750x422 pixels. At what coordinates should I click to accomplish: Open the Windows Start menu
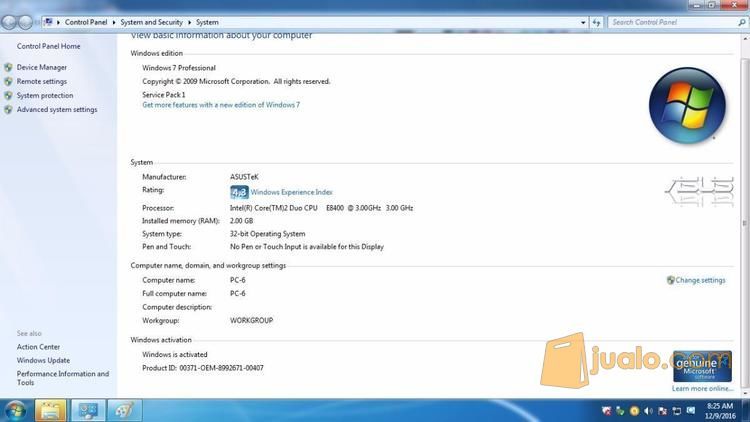tap(15, 410)
